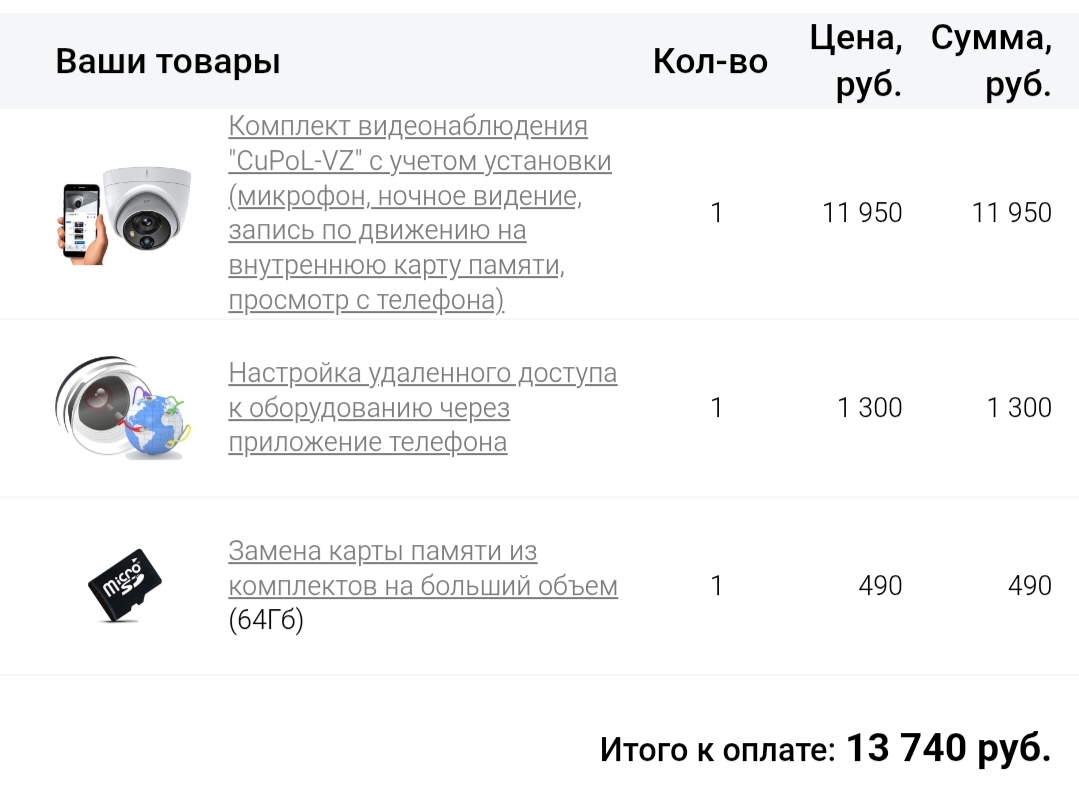Click the quantity value for remote access setup
Screen dimensions: 1079x798
(x=716, y=407)
